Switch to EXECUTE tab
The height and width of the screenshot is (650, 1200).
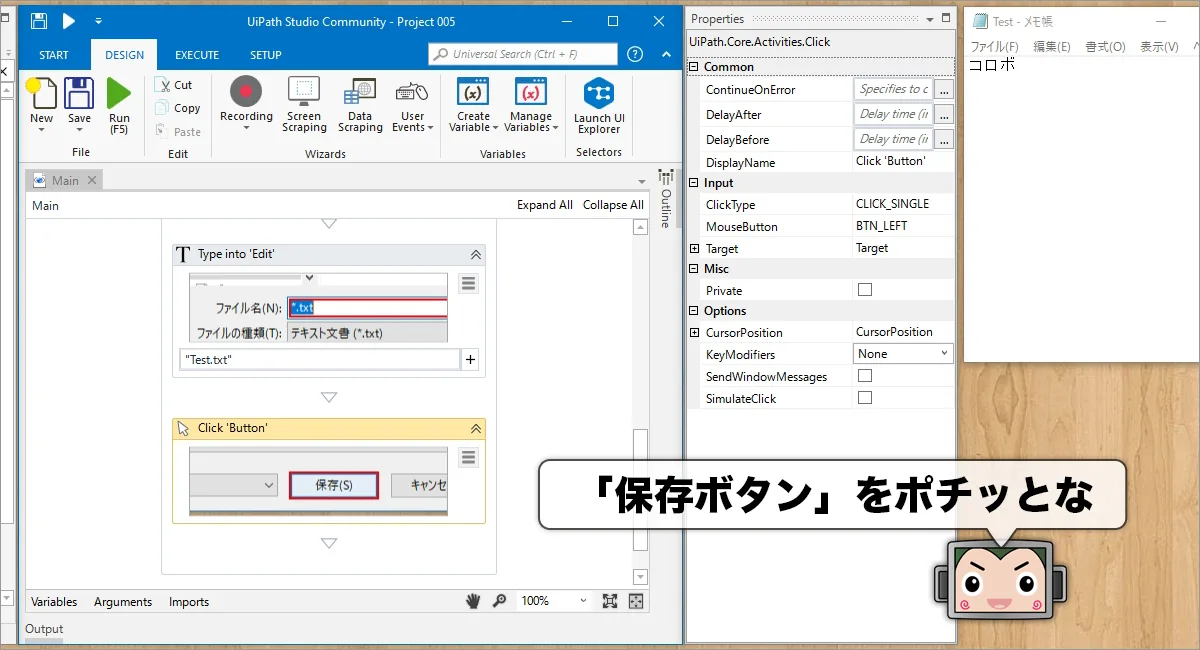coord(197,55)
